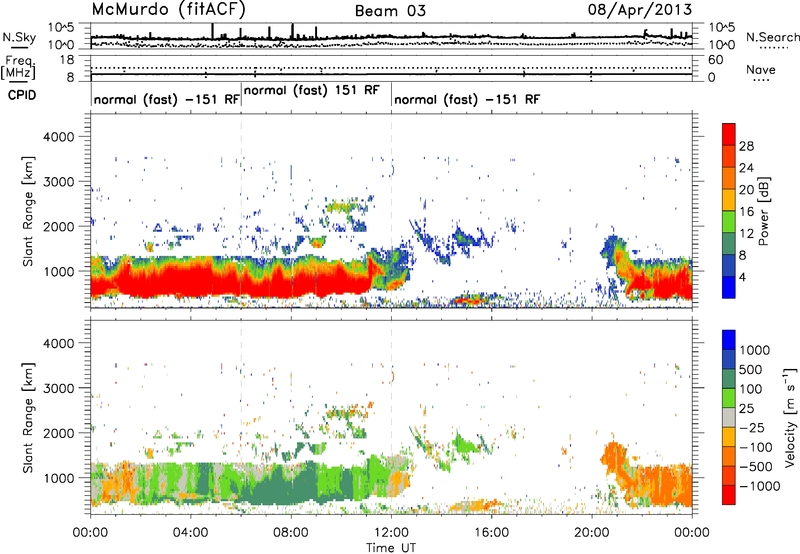Click the 3000 tick label on velocity panel

point(58,388)
